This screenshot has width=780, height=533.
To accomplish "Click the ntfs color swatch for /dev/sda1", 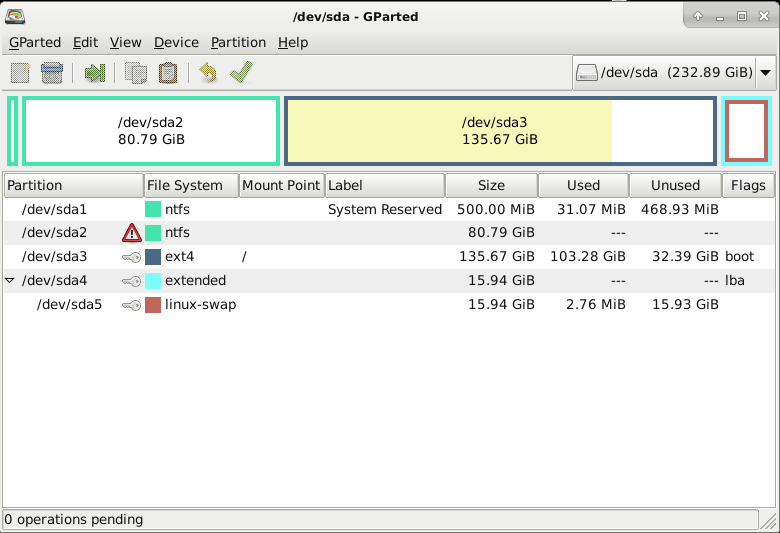I will coord(153,209).
